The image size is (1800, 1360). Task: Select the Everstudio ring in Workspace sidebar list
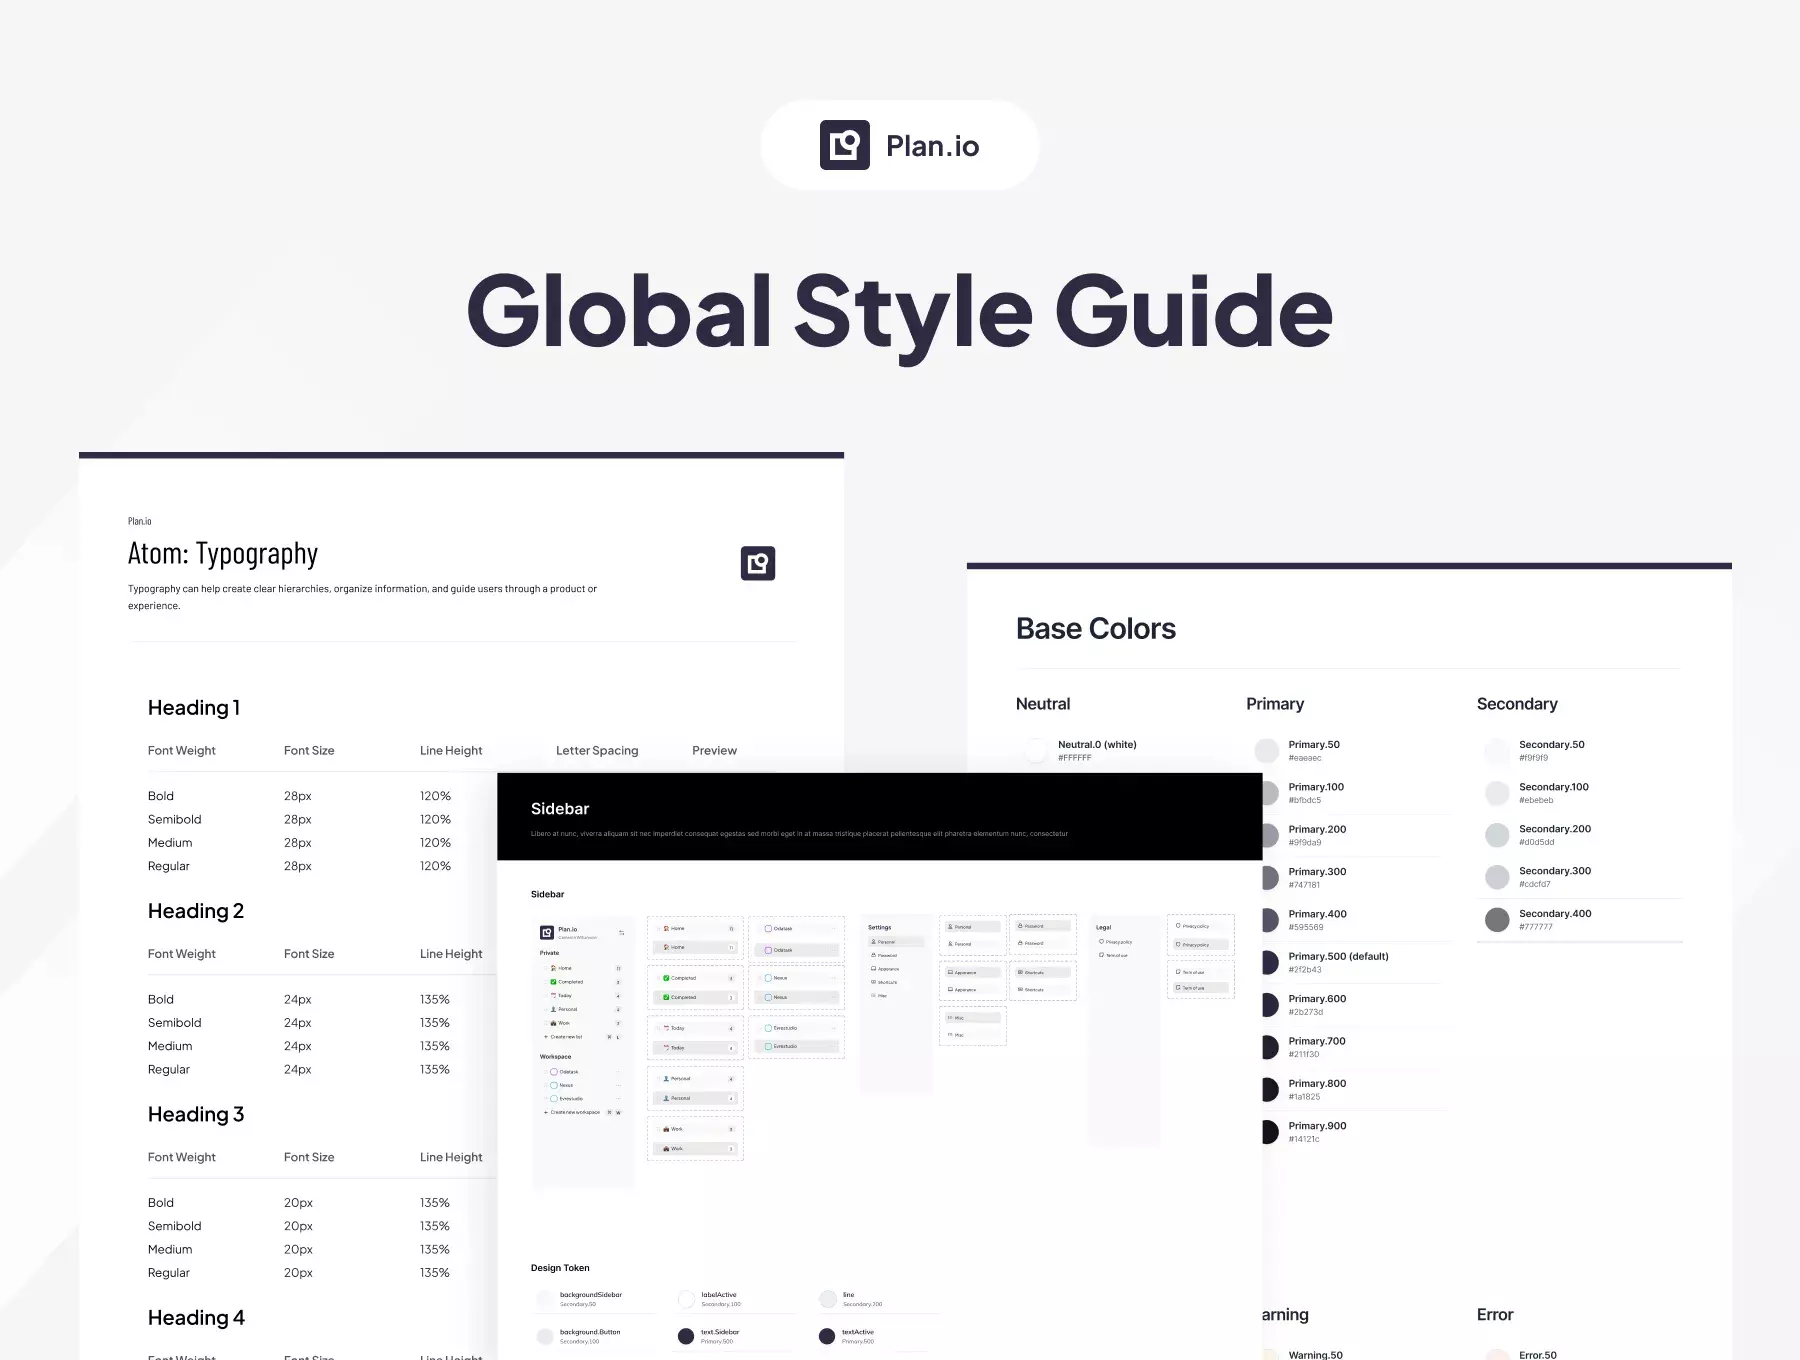point(554,1098)
